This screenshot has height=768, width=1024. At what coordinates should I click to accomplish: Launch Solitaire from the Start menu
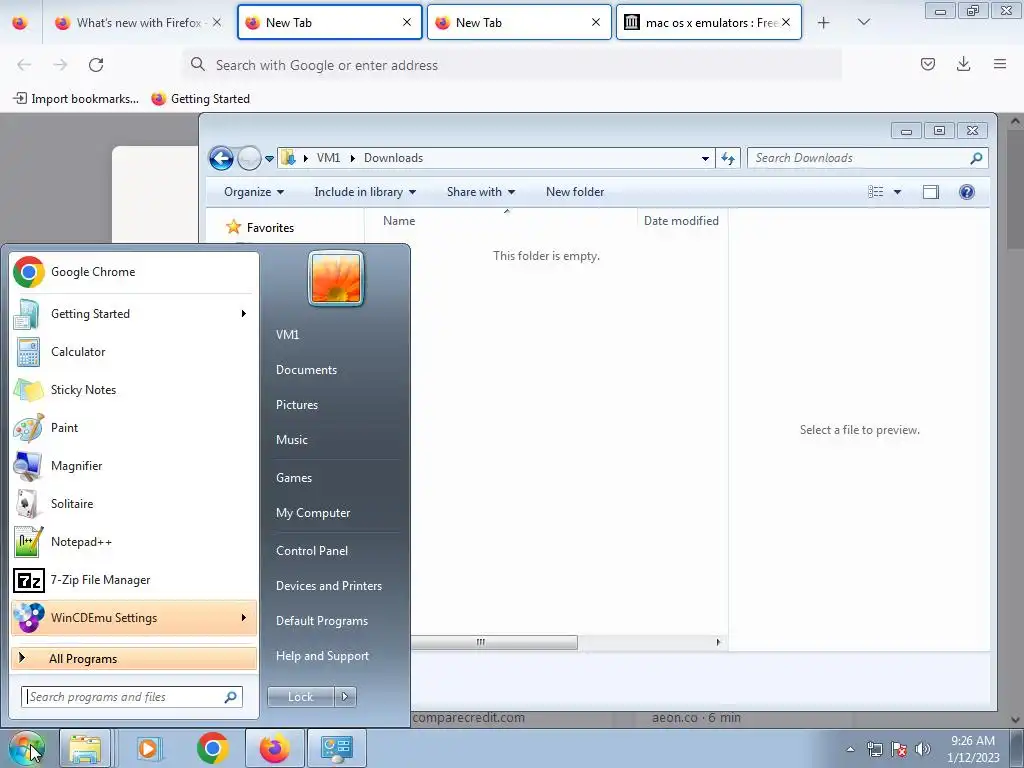point(134,504)
